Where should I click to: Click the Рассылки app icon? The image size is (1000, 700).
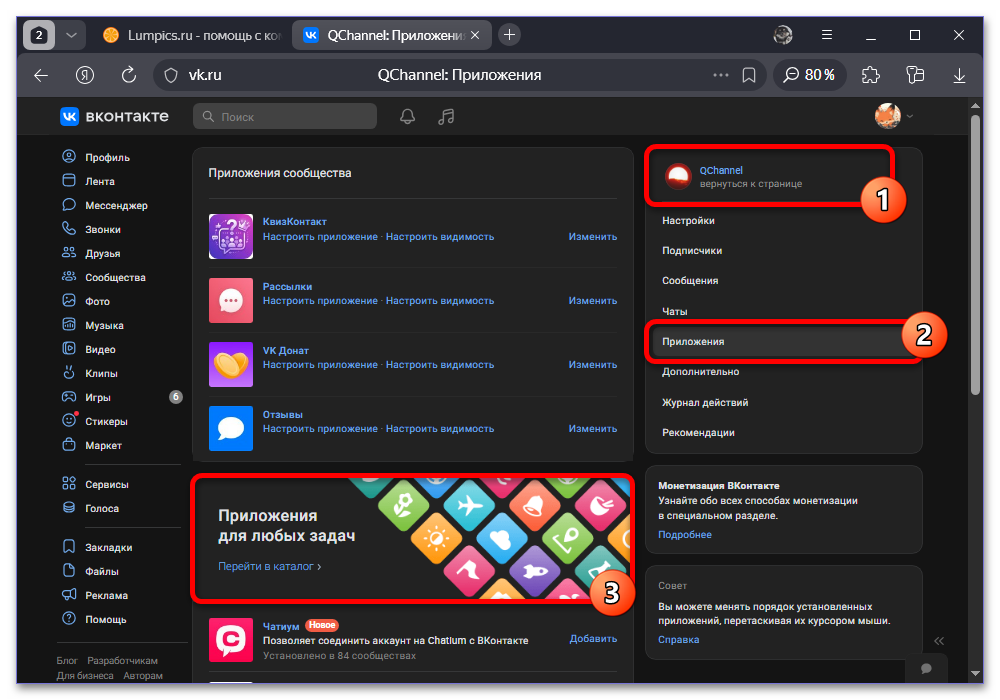(x=231, y=300)
